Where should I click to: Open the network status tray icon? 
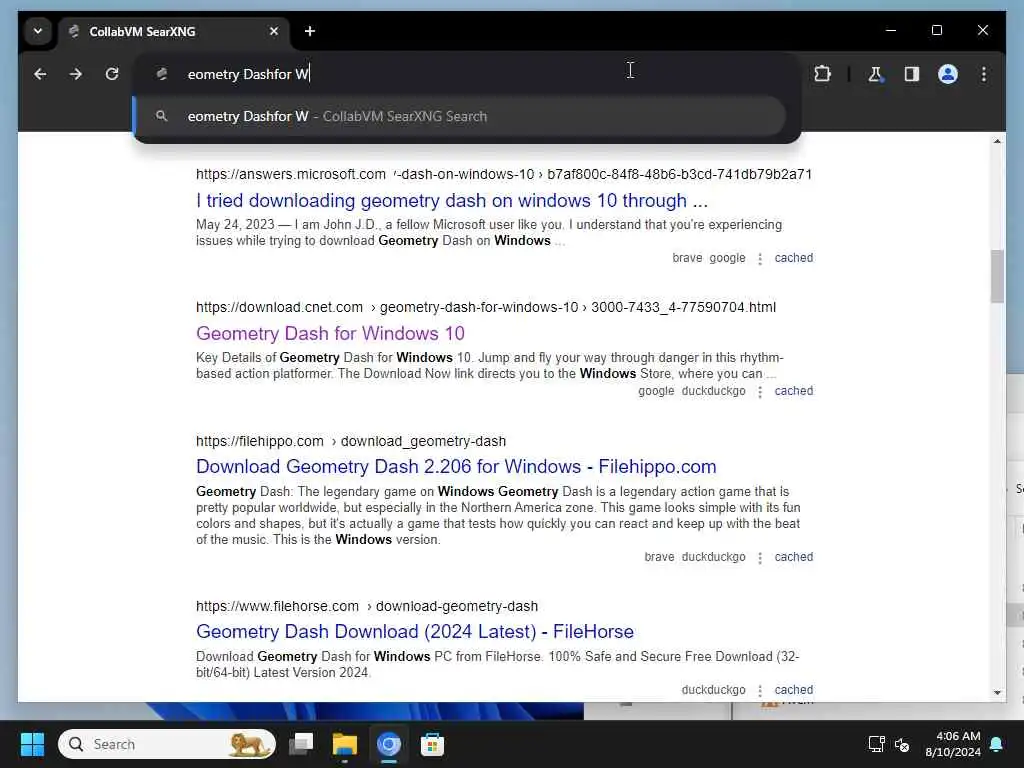(x=876, y=744)
